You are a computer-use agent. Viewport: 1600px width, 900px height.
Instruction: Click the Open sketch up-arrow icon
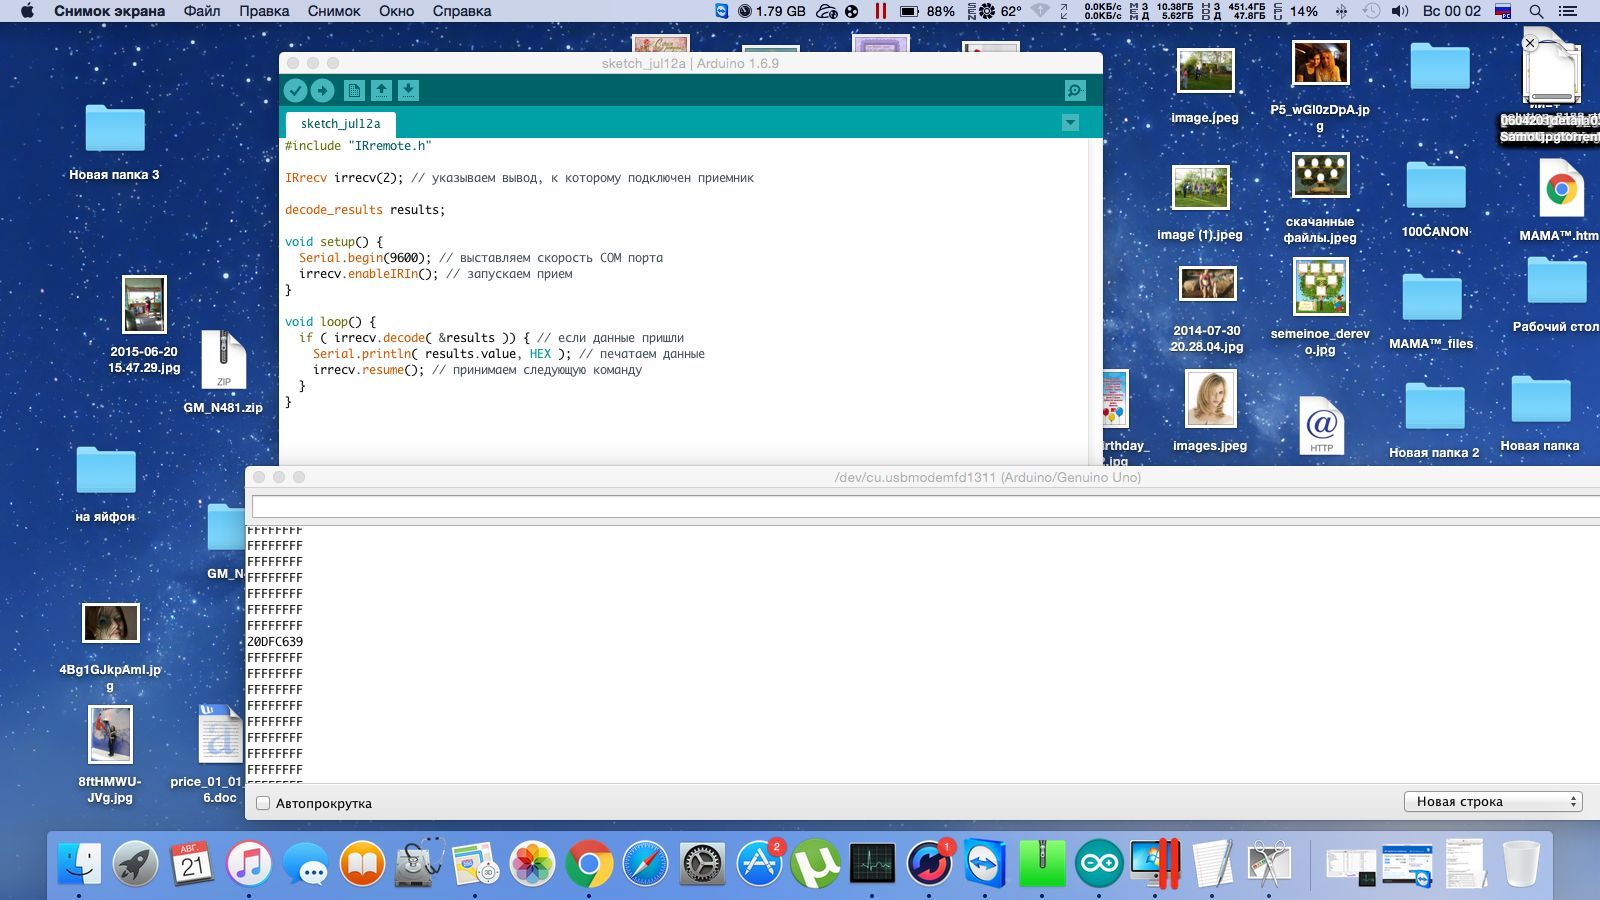tap(381, 90)
